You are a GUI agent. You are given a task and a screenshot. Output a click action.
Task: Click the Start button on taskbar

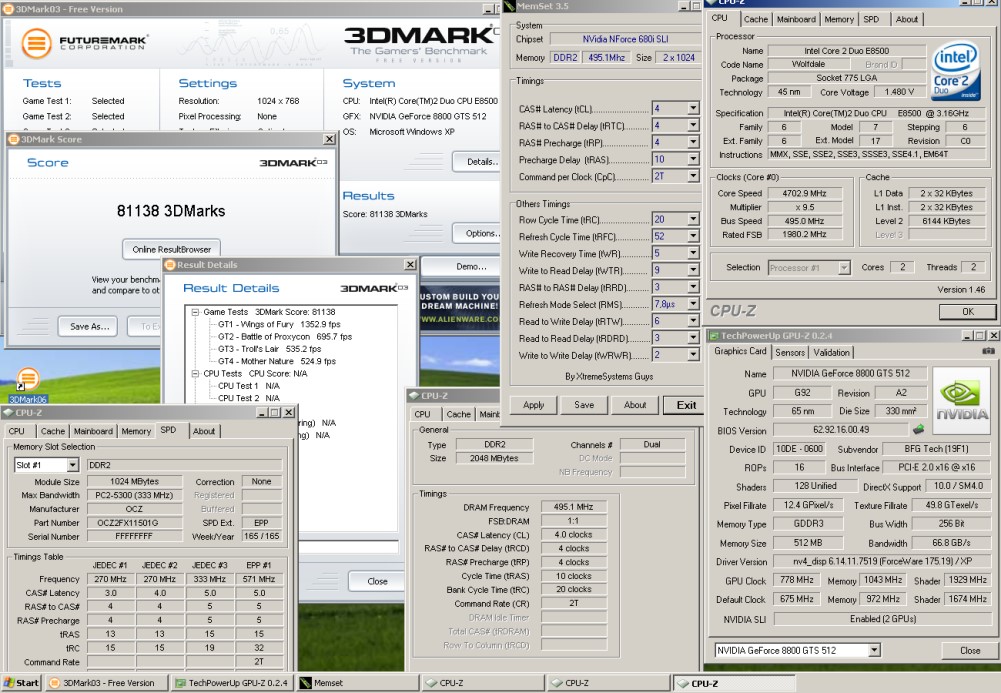click(21, 683)
